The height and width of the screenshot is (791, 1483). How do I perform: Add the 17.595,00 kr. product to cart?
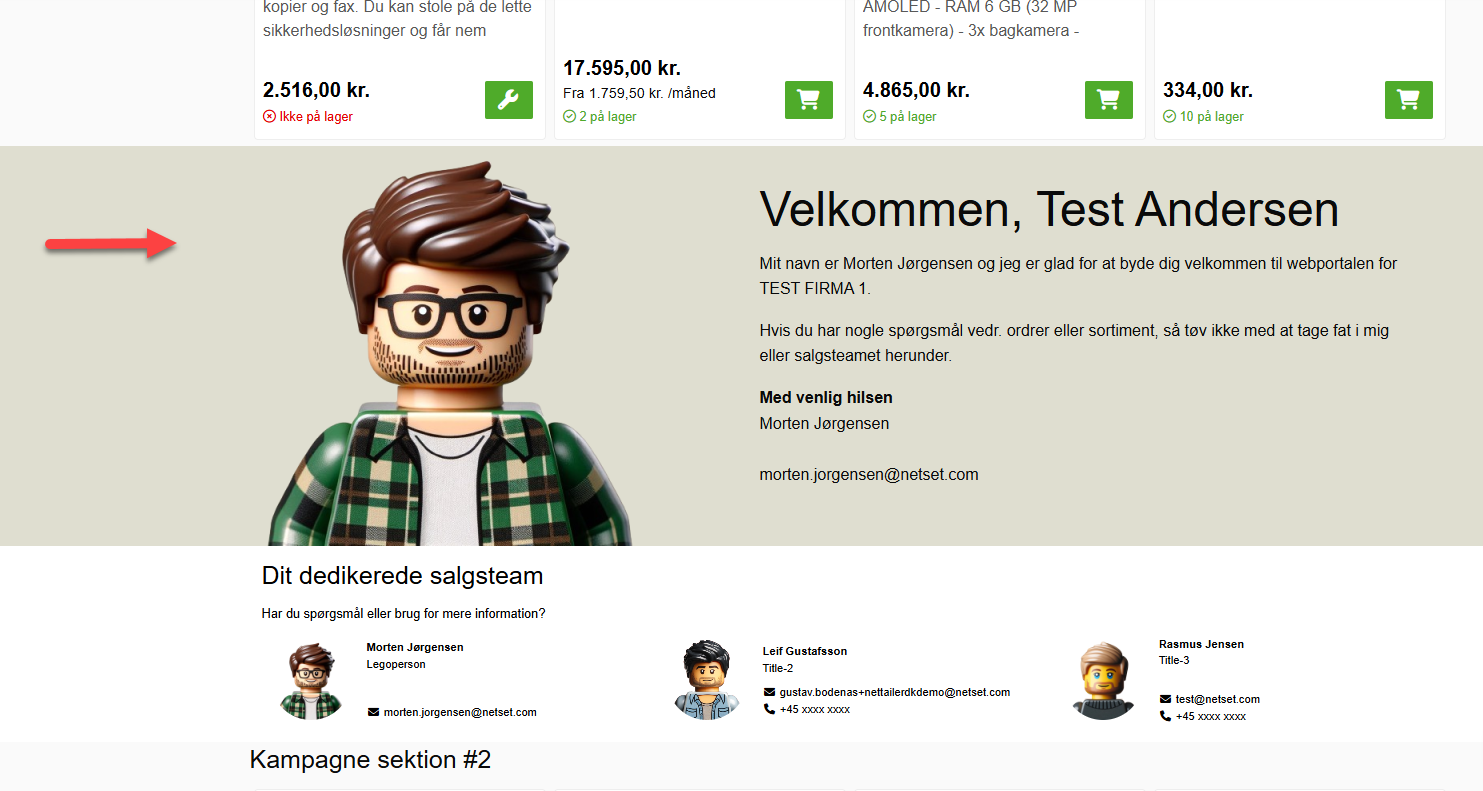click(809, 100)
